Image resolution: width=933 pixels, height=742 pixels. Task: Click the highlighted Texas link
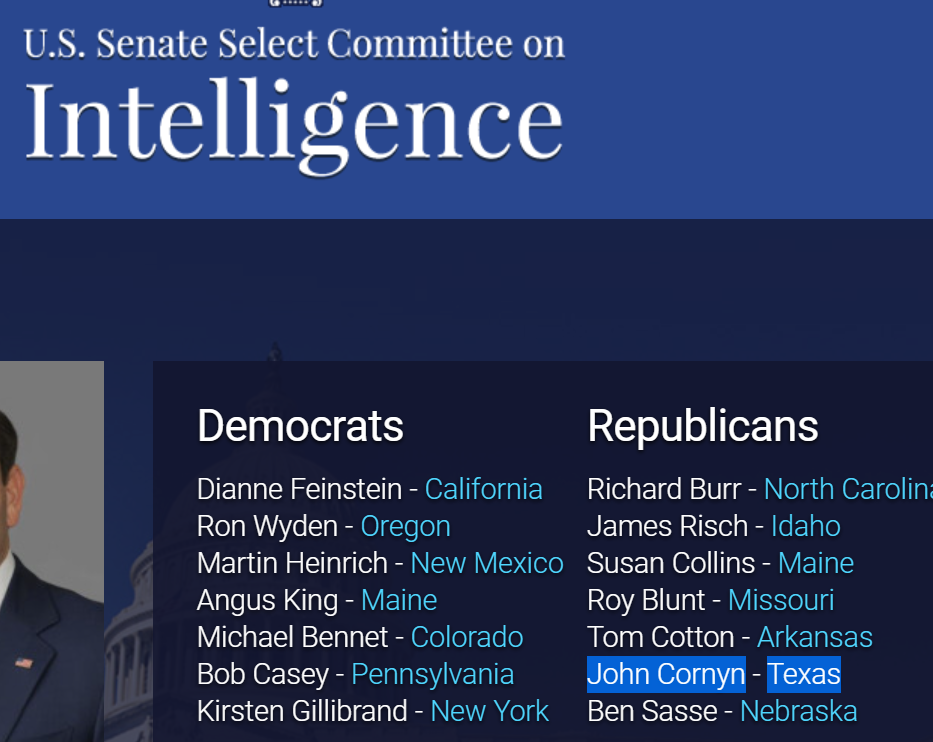coord(804,674)
